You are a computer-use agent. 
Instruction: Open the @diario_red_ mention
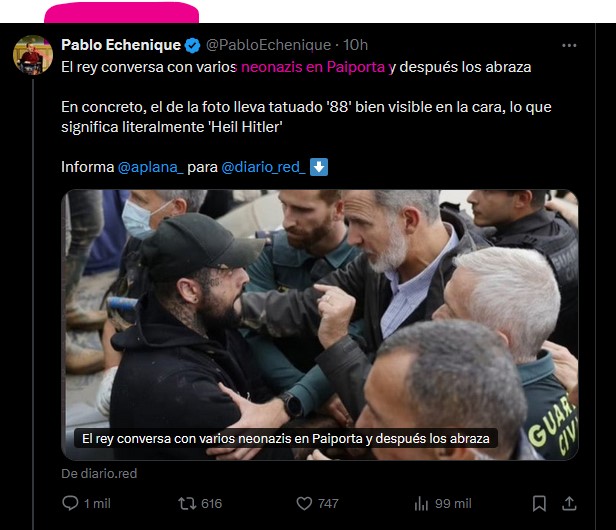pyautogui.click(x=263, y=167)
